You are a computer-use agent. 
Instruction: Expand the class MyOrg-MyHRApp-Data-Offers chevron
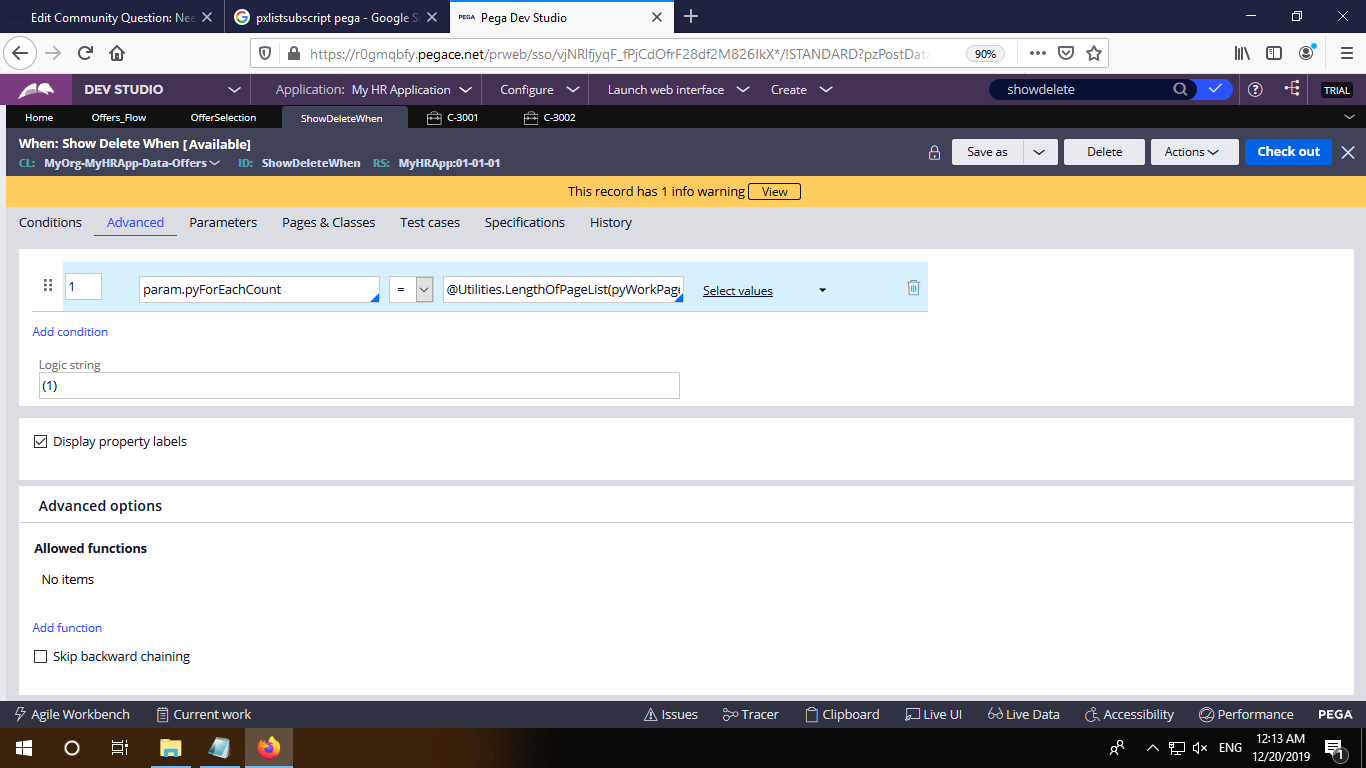pos(215,163)
